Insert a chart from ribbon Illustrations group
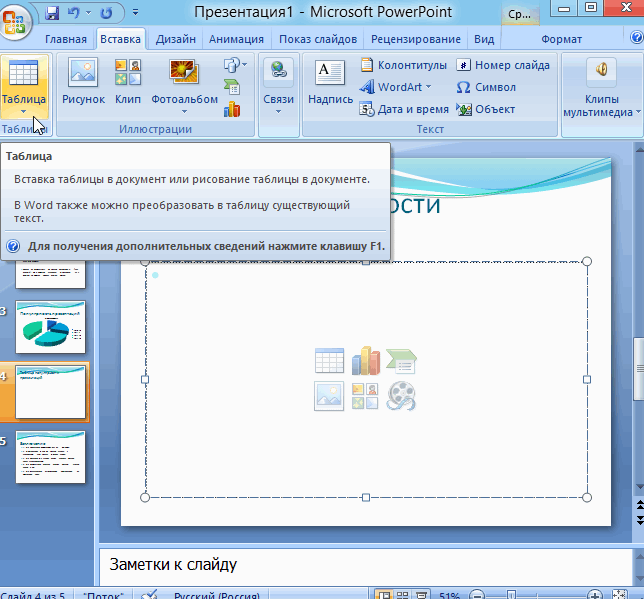Viewport: 644px width, 599px height. (232, 109)
